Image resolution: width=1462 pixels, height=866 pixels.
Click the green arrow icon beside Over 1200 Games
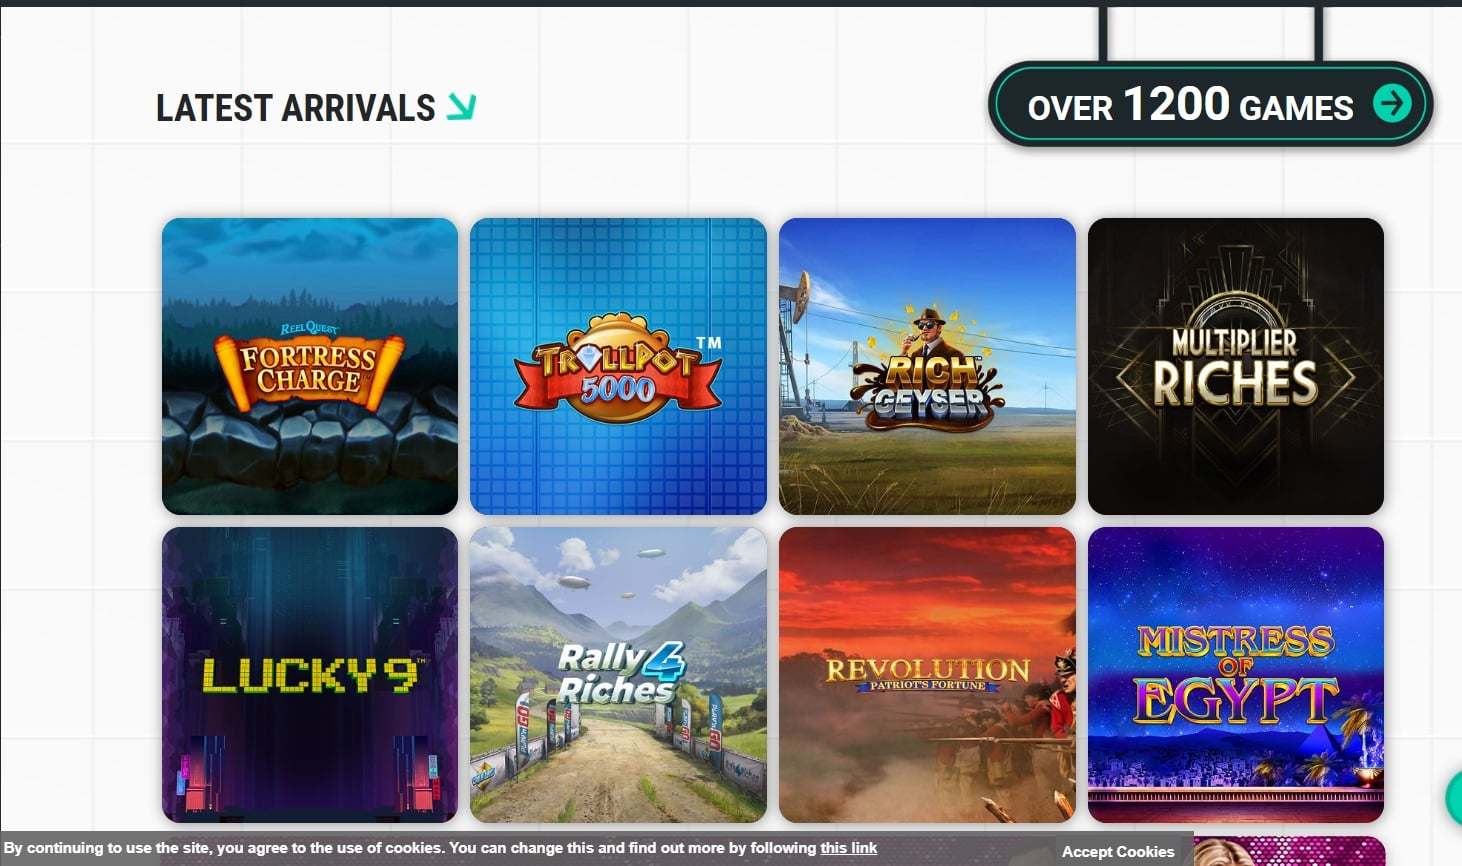click(1391, 102)
